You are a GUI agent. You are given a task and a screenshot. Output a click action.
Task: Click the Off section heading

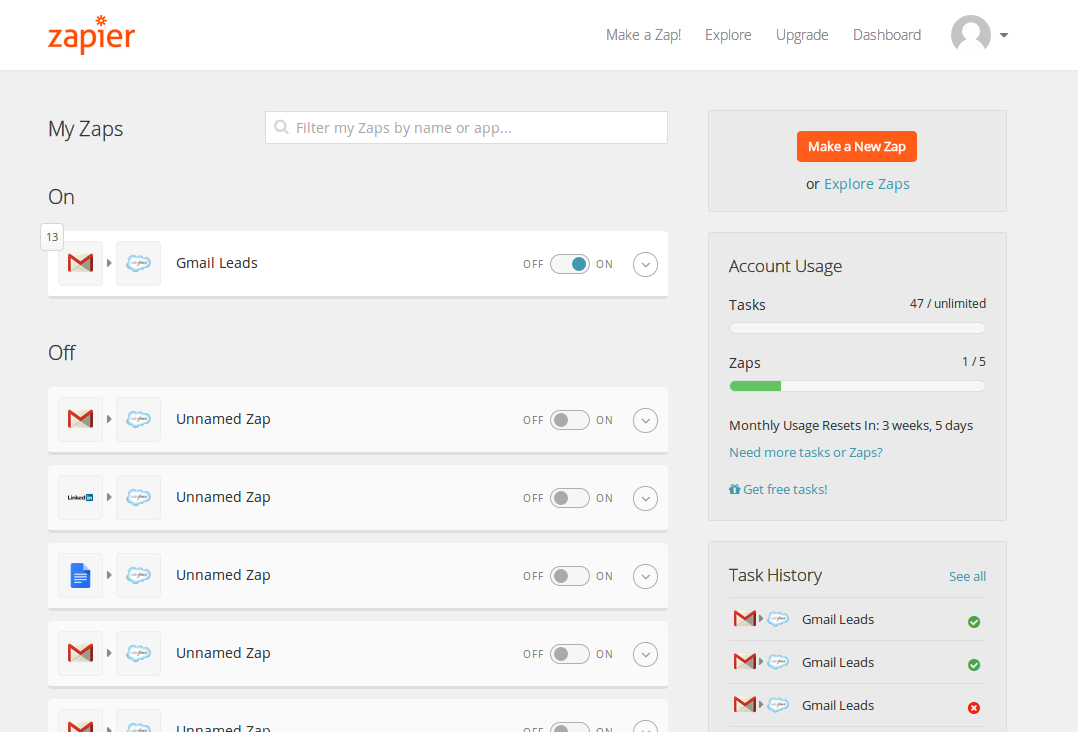click(62, 353)
